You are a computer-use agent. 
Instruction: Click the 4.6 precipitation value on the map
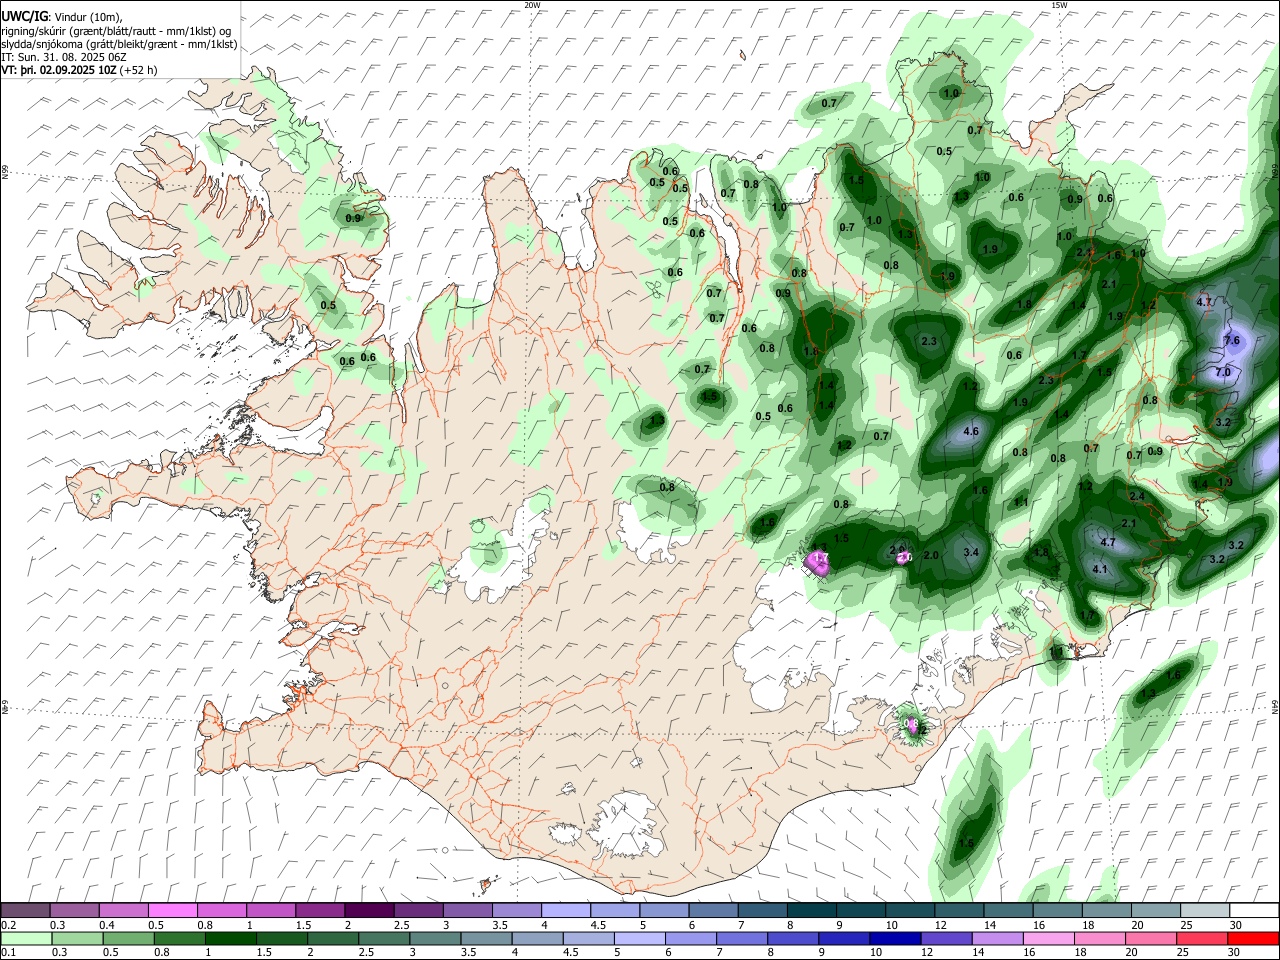coord(970,432)
